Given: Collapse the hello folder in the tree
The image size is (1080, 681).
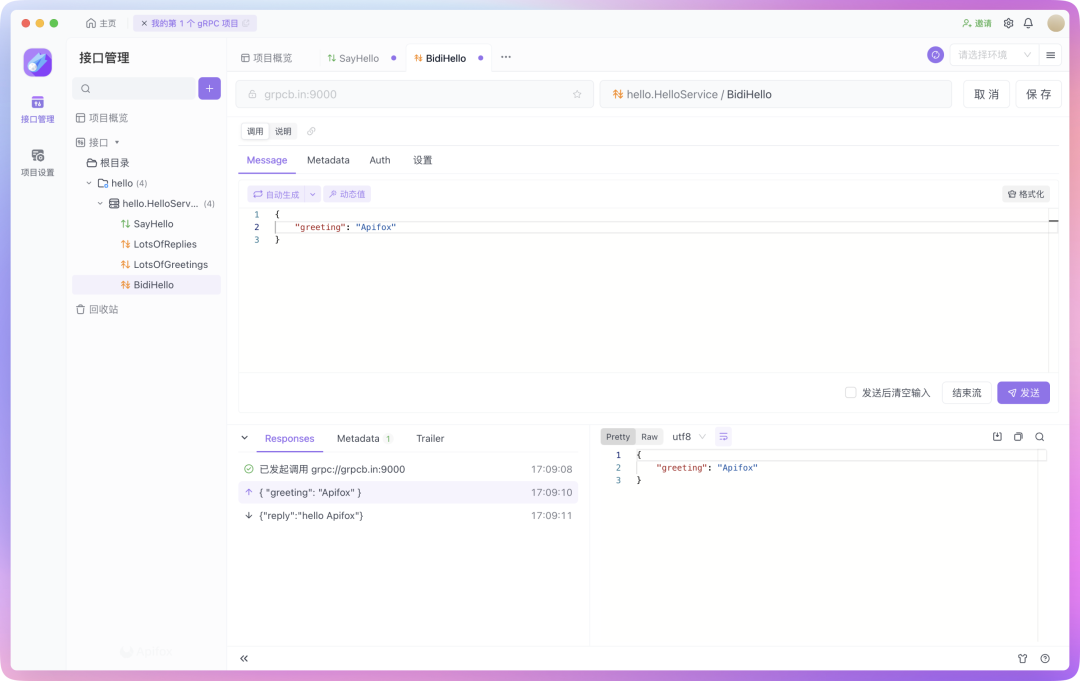Looking at the screenshot, I should (x=89, y=183).
